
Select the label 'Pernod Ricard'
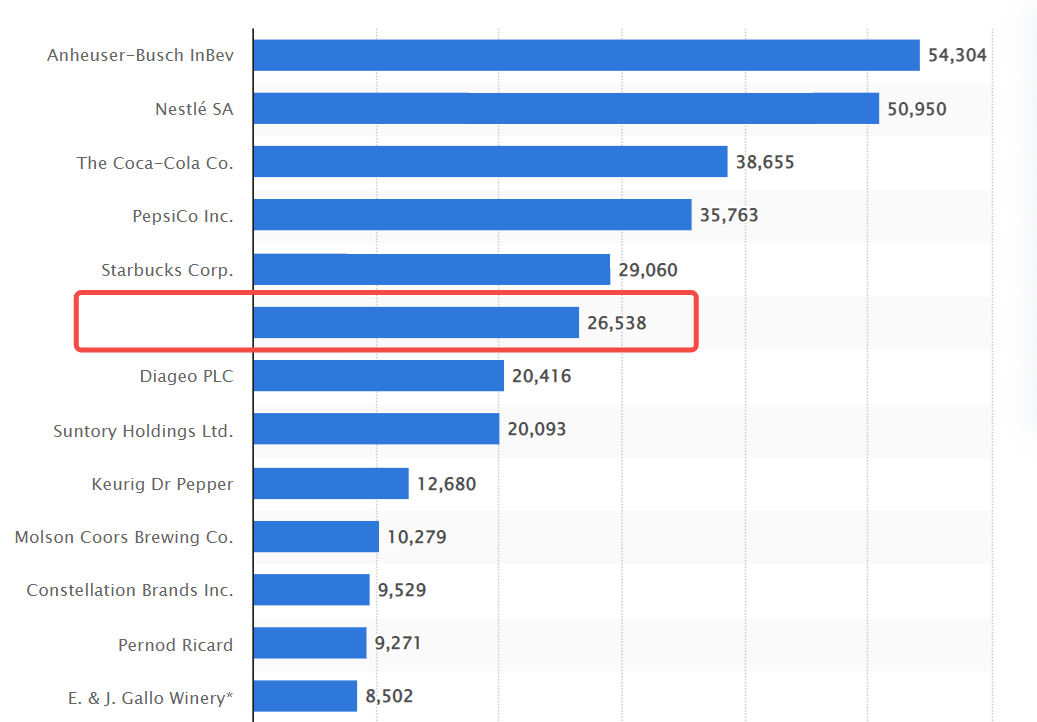point(176,645)
